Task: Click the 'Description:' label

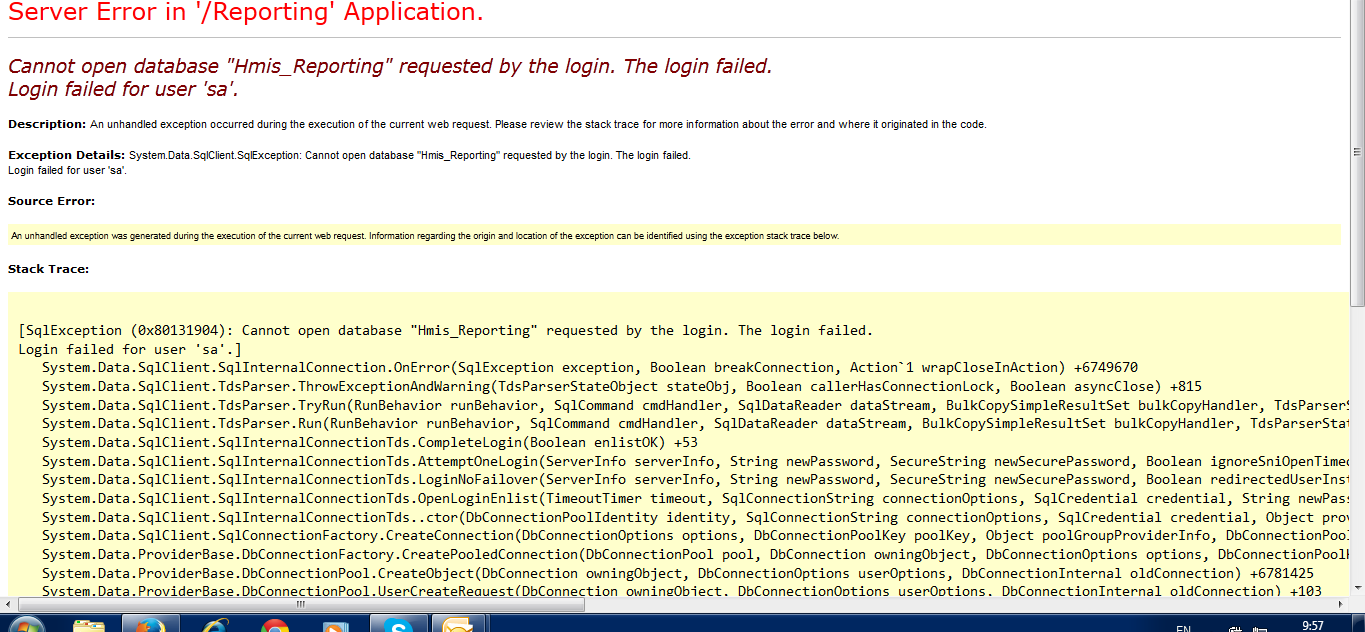Action: pos(47,124)
